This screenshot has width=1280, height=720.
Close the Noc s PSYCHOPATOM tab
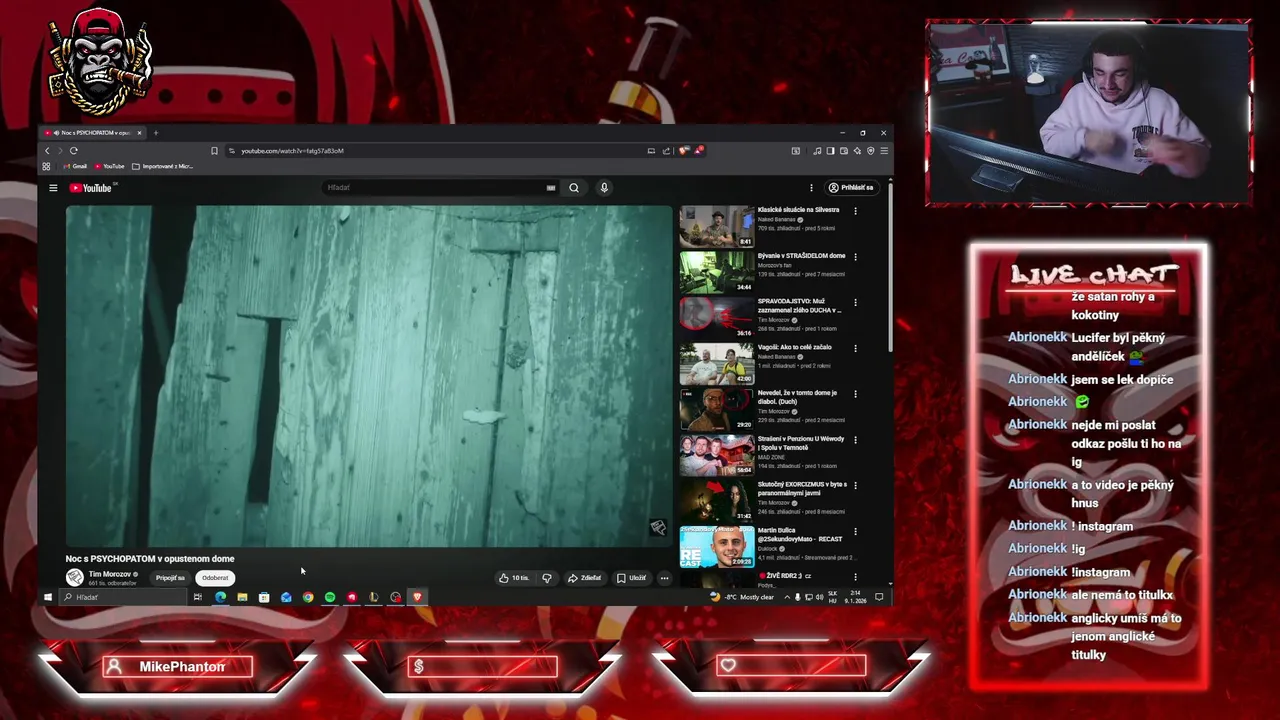140,133
